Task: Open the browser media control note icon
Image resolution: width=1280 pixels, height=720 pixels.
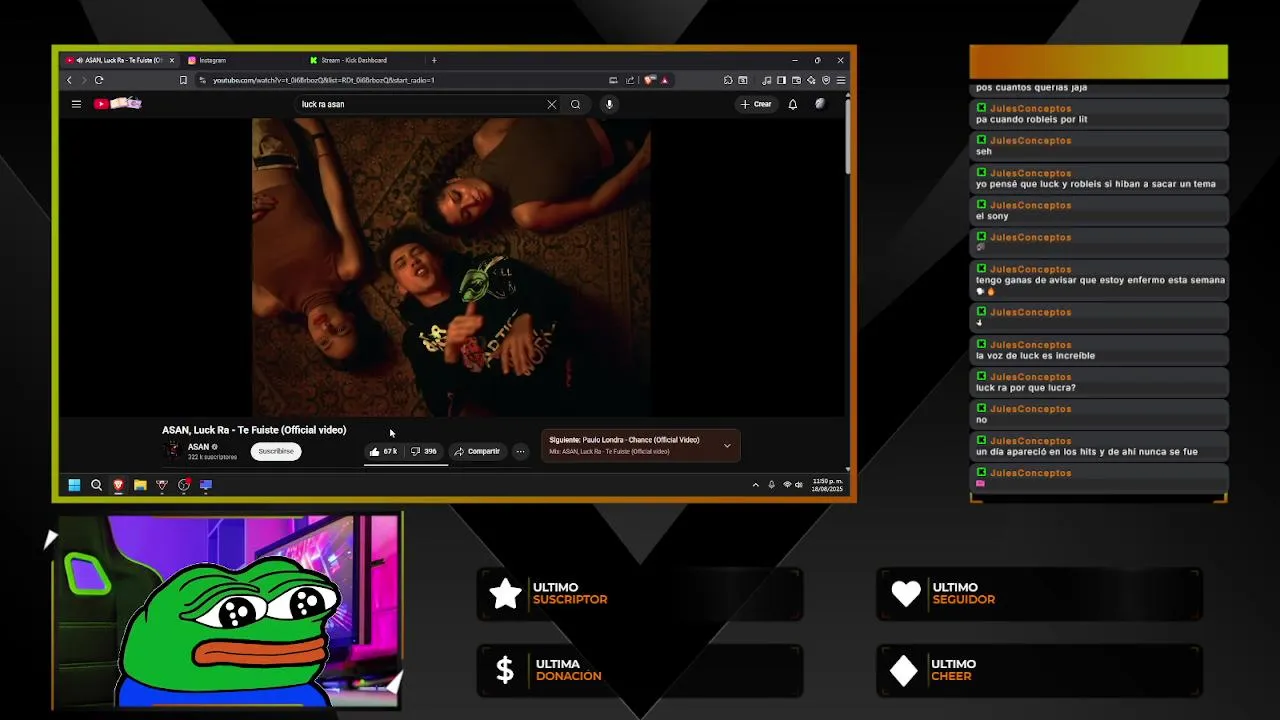Action: pos(767,80)
